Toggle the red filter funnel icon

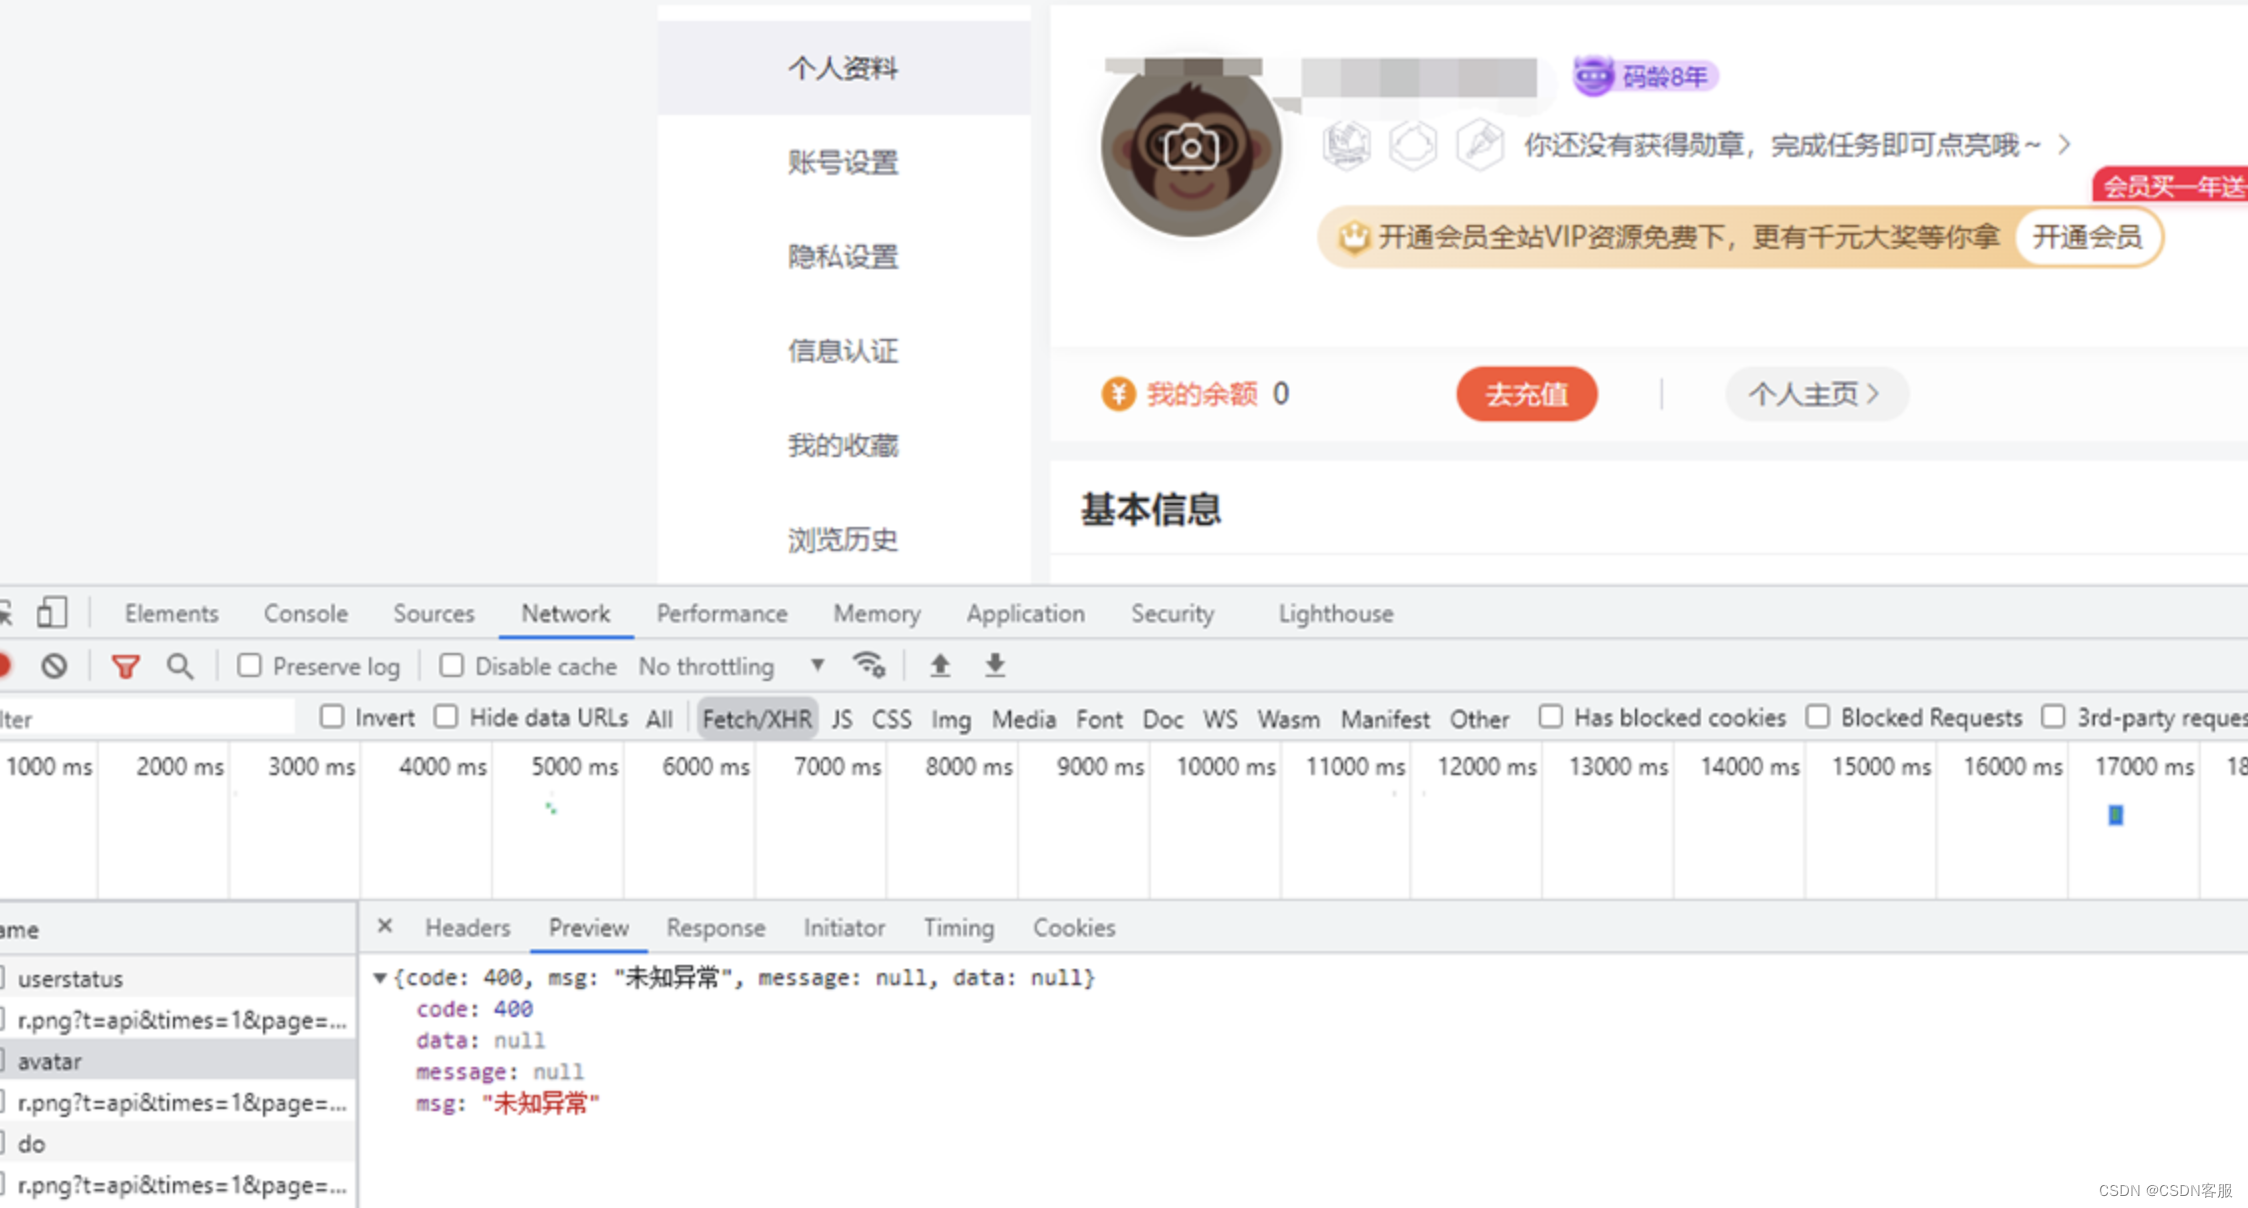pyautogui.click(x=125, y=666)
